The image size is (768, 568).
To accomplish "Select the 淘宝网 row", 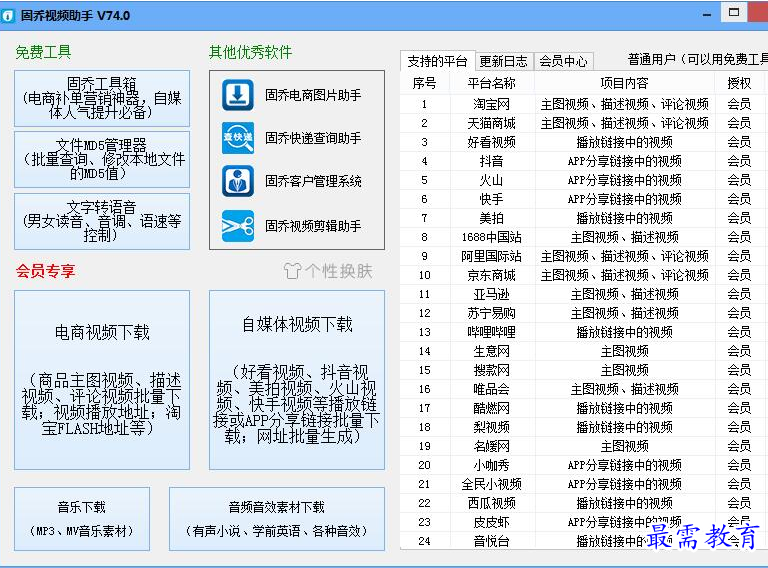I will [583, 104].
